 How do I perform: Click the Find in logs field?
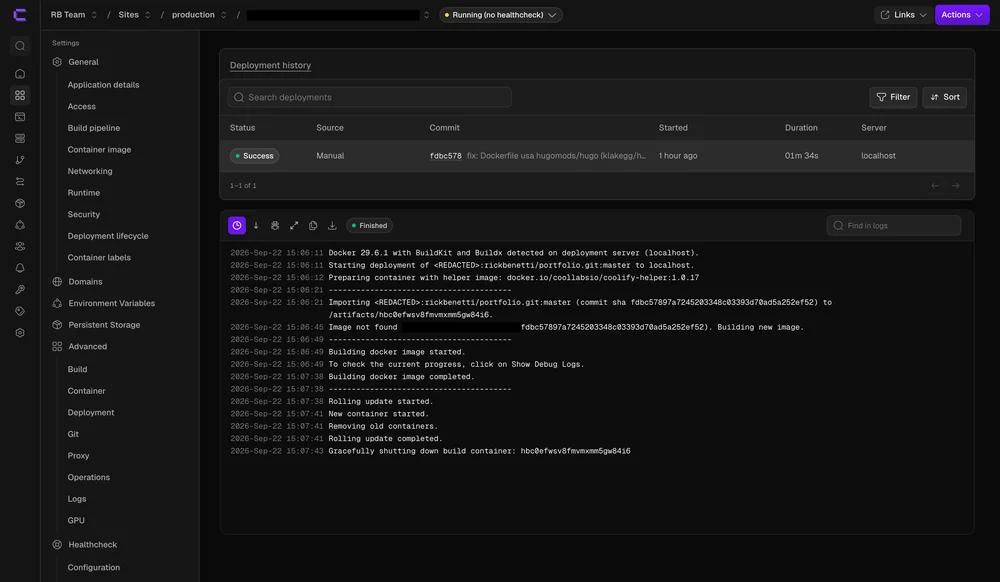coord(893,226)
